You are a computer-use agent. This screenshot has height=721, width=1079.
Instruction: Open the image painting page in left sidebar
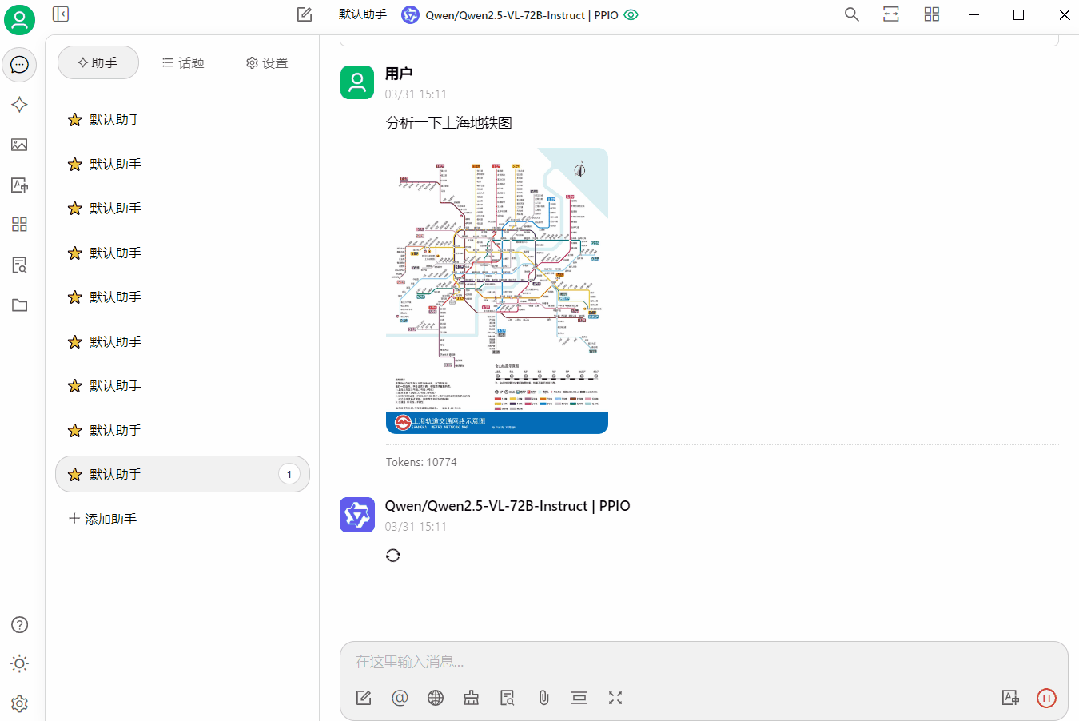click(x=19, y=144)
